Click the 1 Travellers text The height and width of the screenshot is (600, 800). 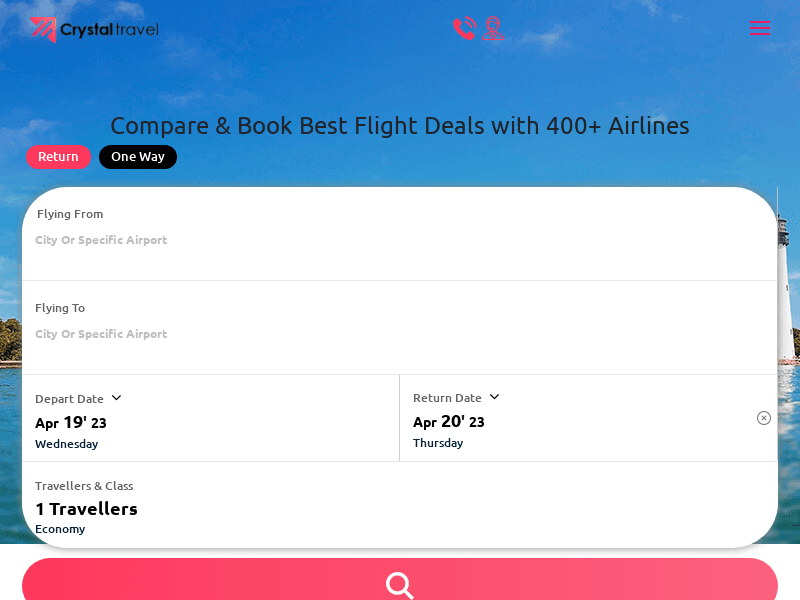click(86, 509)
